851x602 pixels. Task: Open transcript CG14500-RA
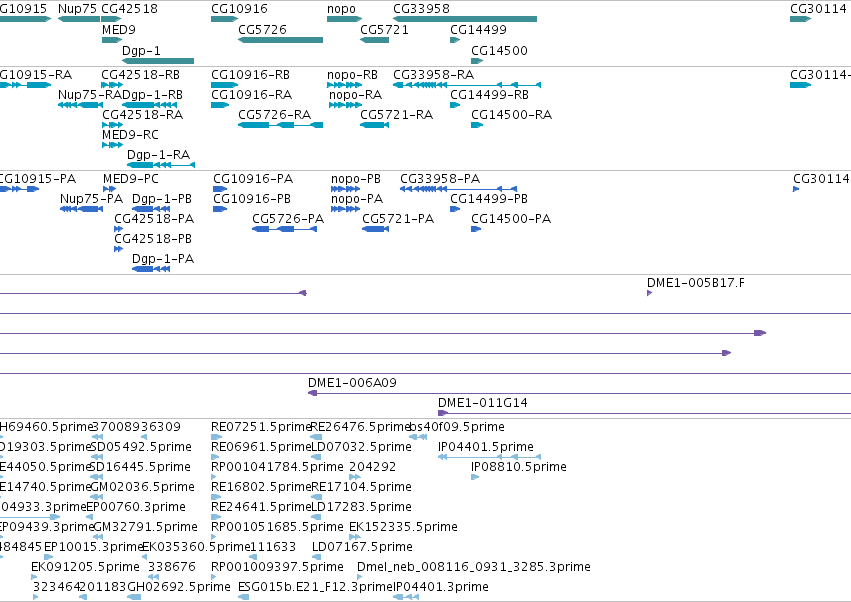[511, 115]
